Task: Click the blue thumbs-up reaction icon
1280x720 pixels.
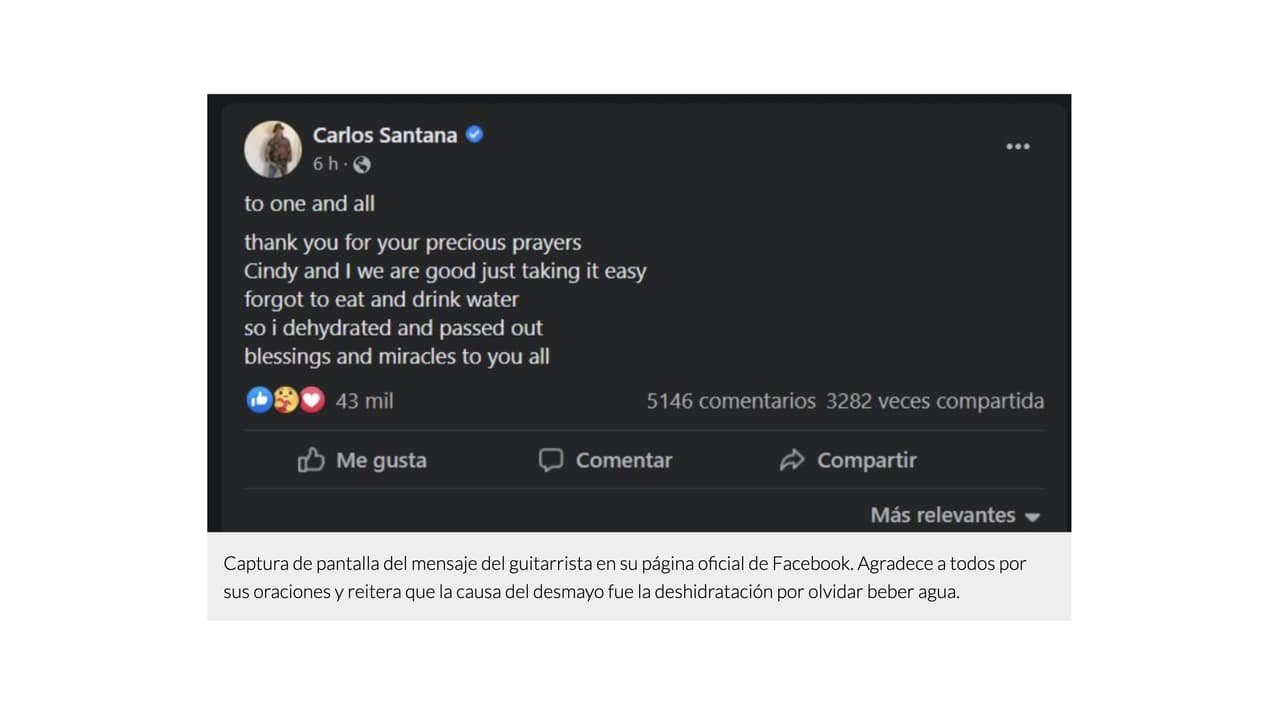Action: pyautogui.click(x=258, y=400)
